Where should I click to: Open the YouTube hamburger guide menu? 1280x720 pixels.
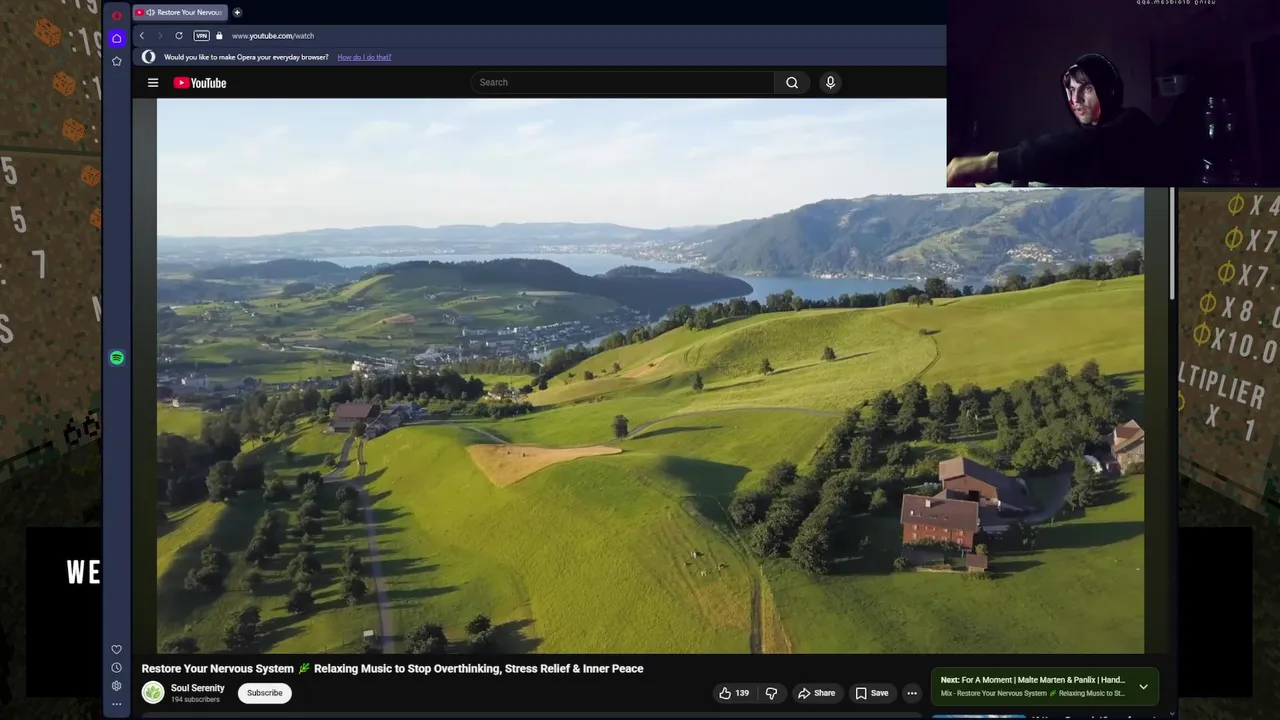[153, 83]
